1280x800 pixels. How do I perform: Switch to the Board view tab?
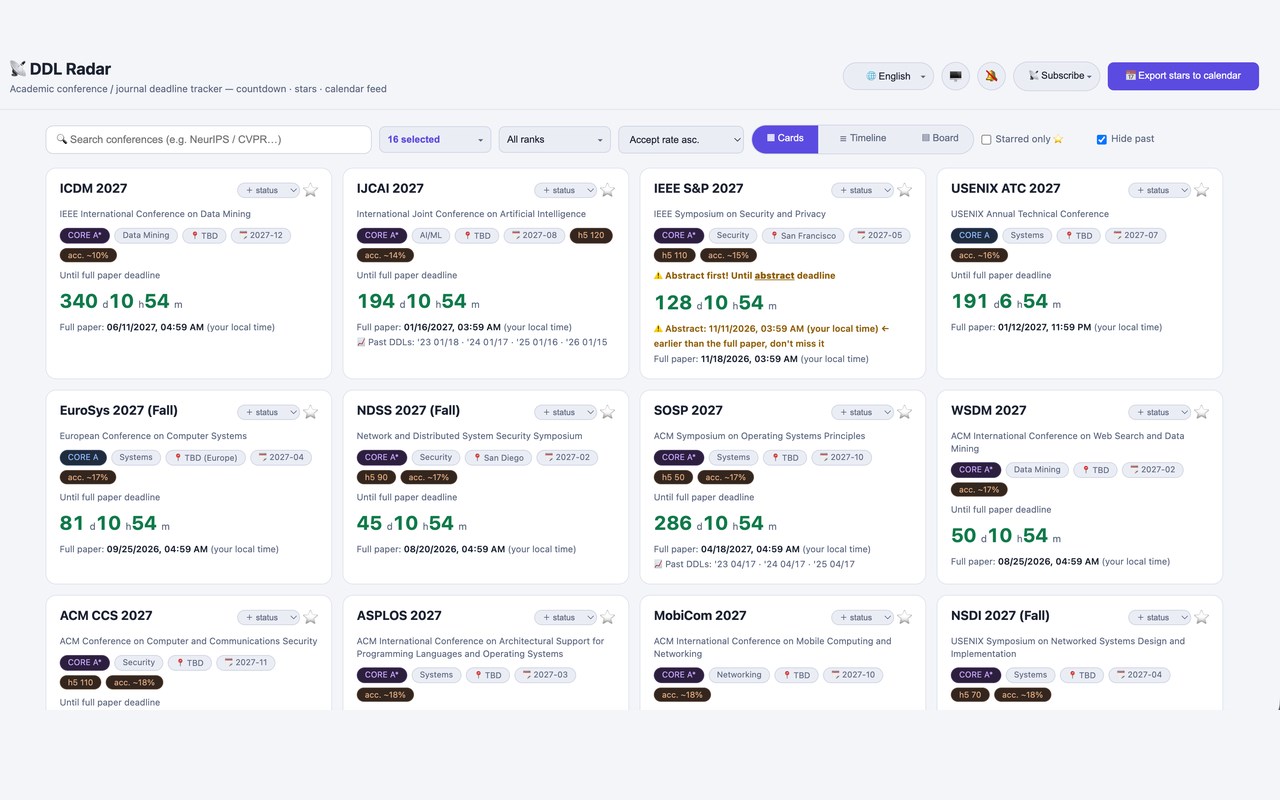(939, 139)
